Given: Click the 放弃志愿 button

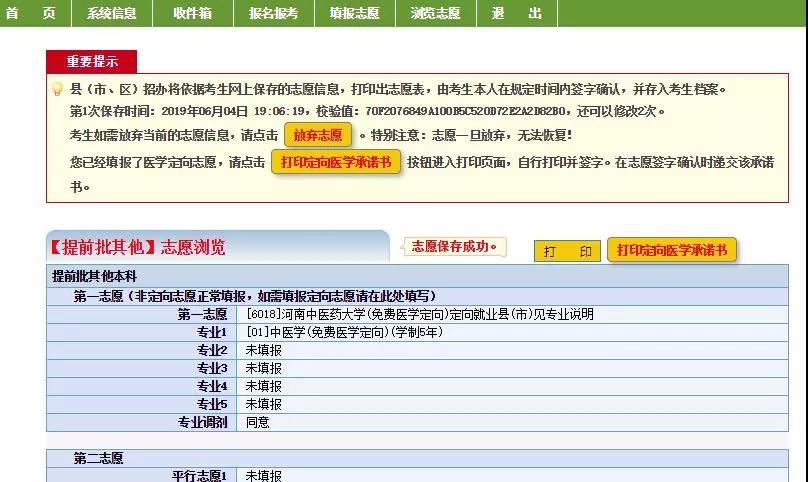Looking at the screenshot, I should click(318, 135).
